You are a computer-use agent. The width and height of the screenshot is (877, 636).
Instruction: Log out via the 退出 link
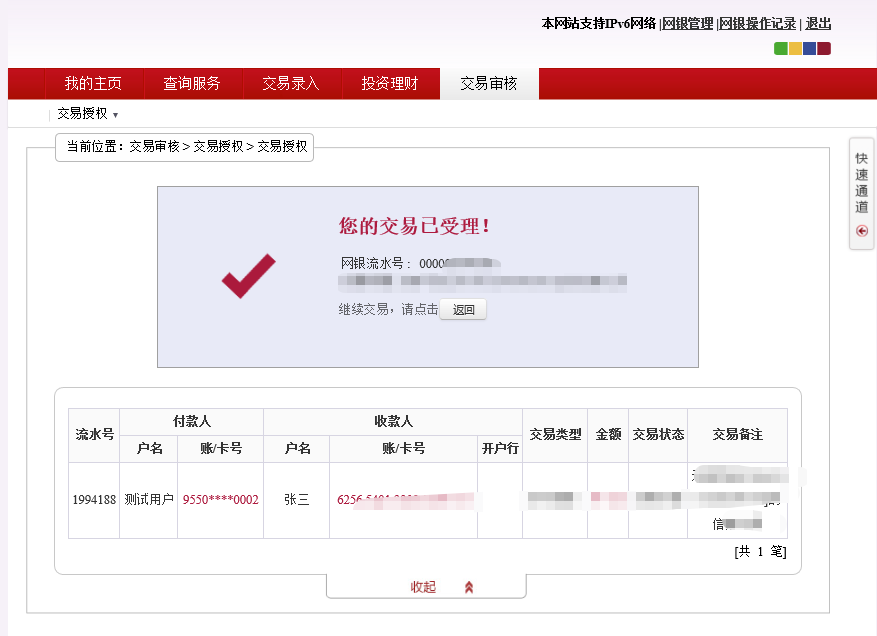click(818, 24)
